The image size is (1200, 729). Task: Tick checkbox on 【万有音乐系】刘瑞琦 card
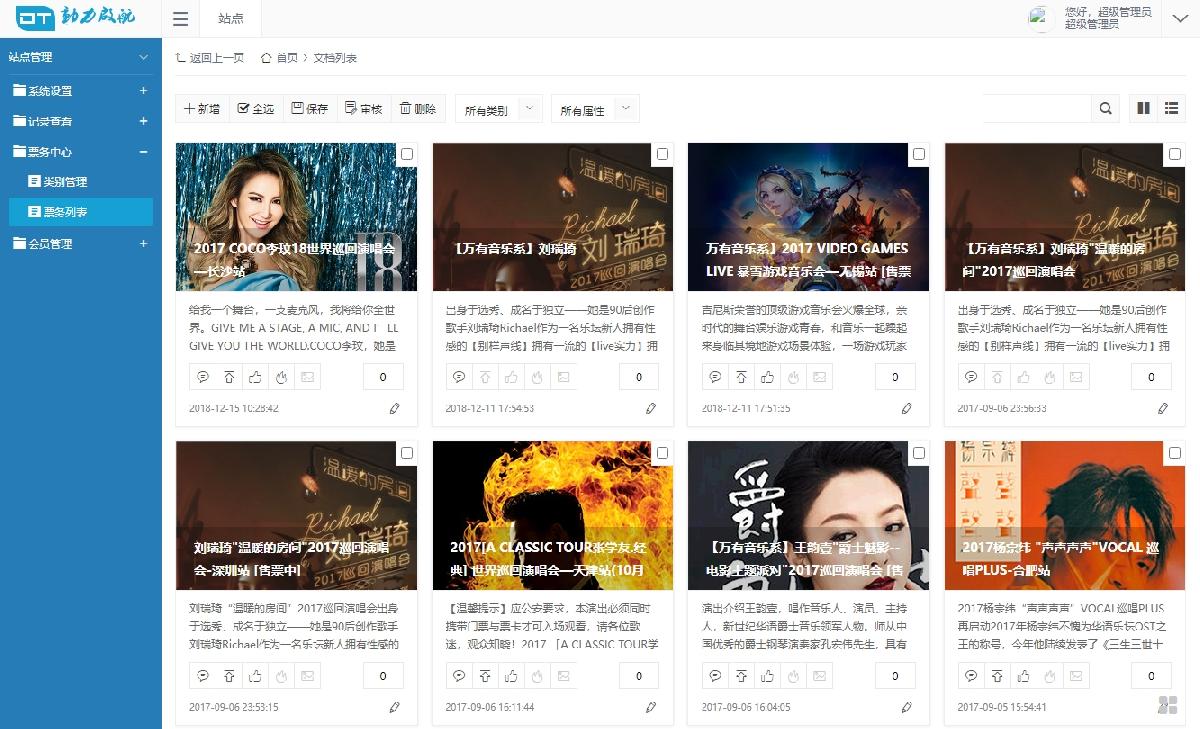pos(663,154)
